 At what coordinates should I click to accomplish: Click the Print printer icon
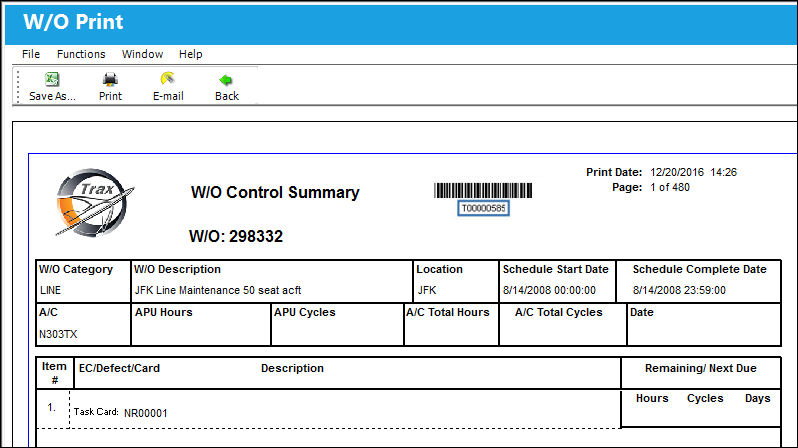pyautogui.click(x=110, y=79)
